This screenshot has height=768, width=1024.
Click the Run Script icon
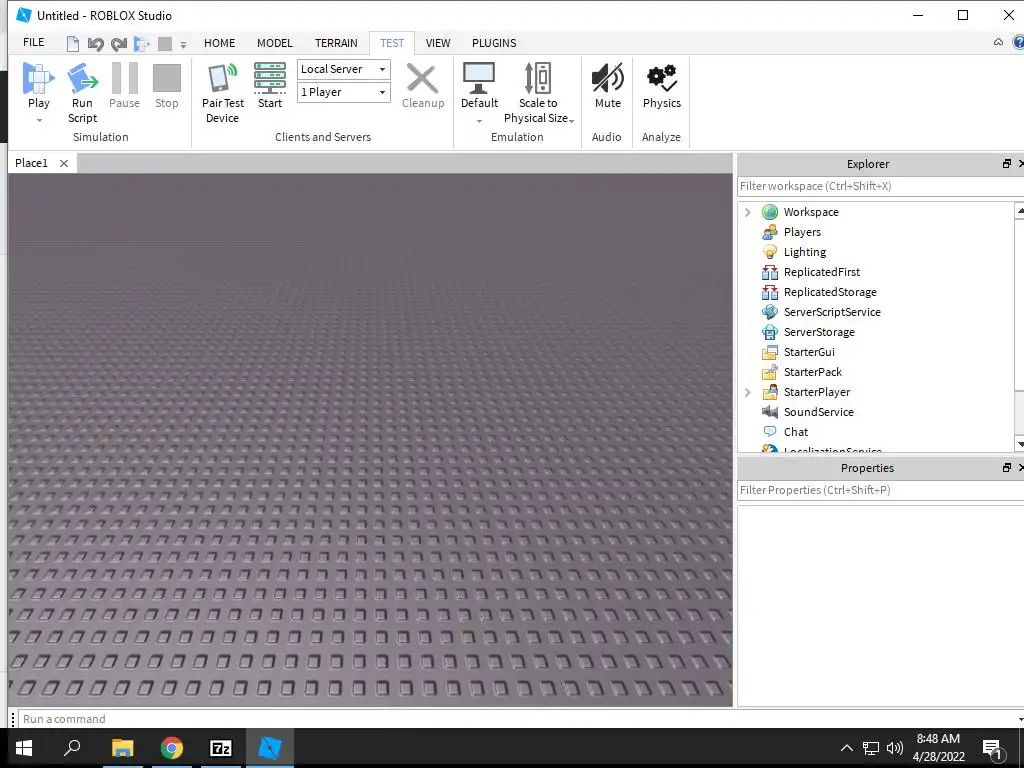(x=82, y=78)
